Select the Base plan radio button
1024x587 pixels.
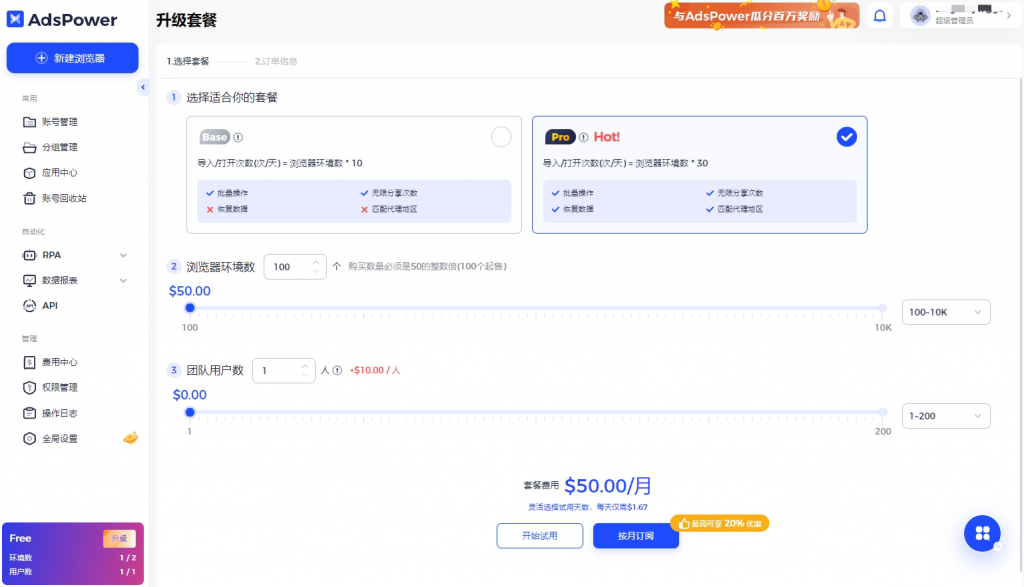501,137
